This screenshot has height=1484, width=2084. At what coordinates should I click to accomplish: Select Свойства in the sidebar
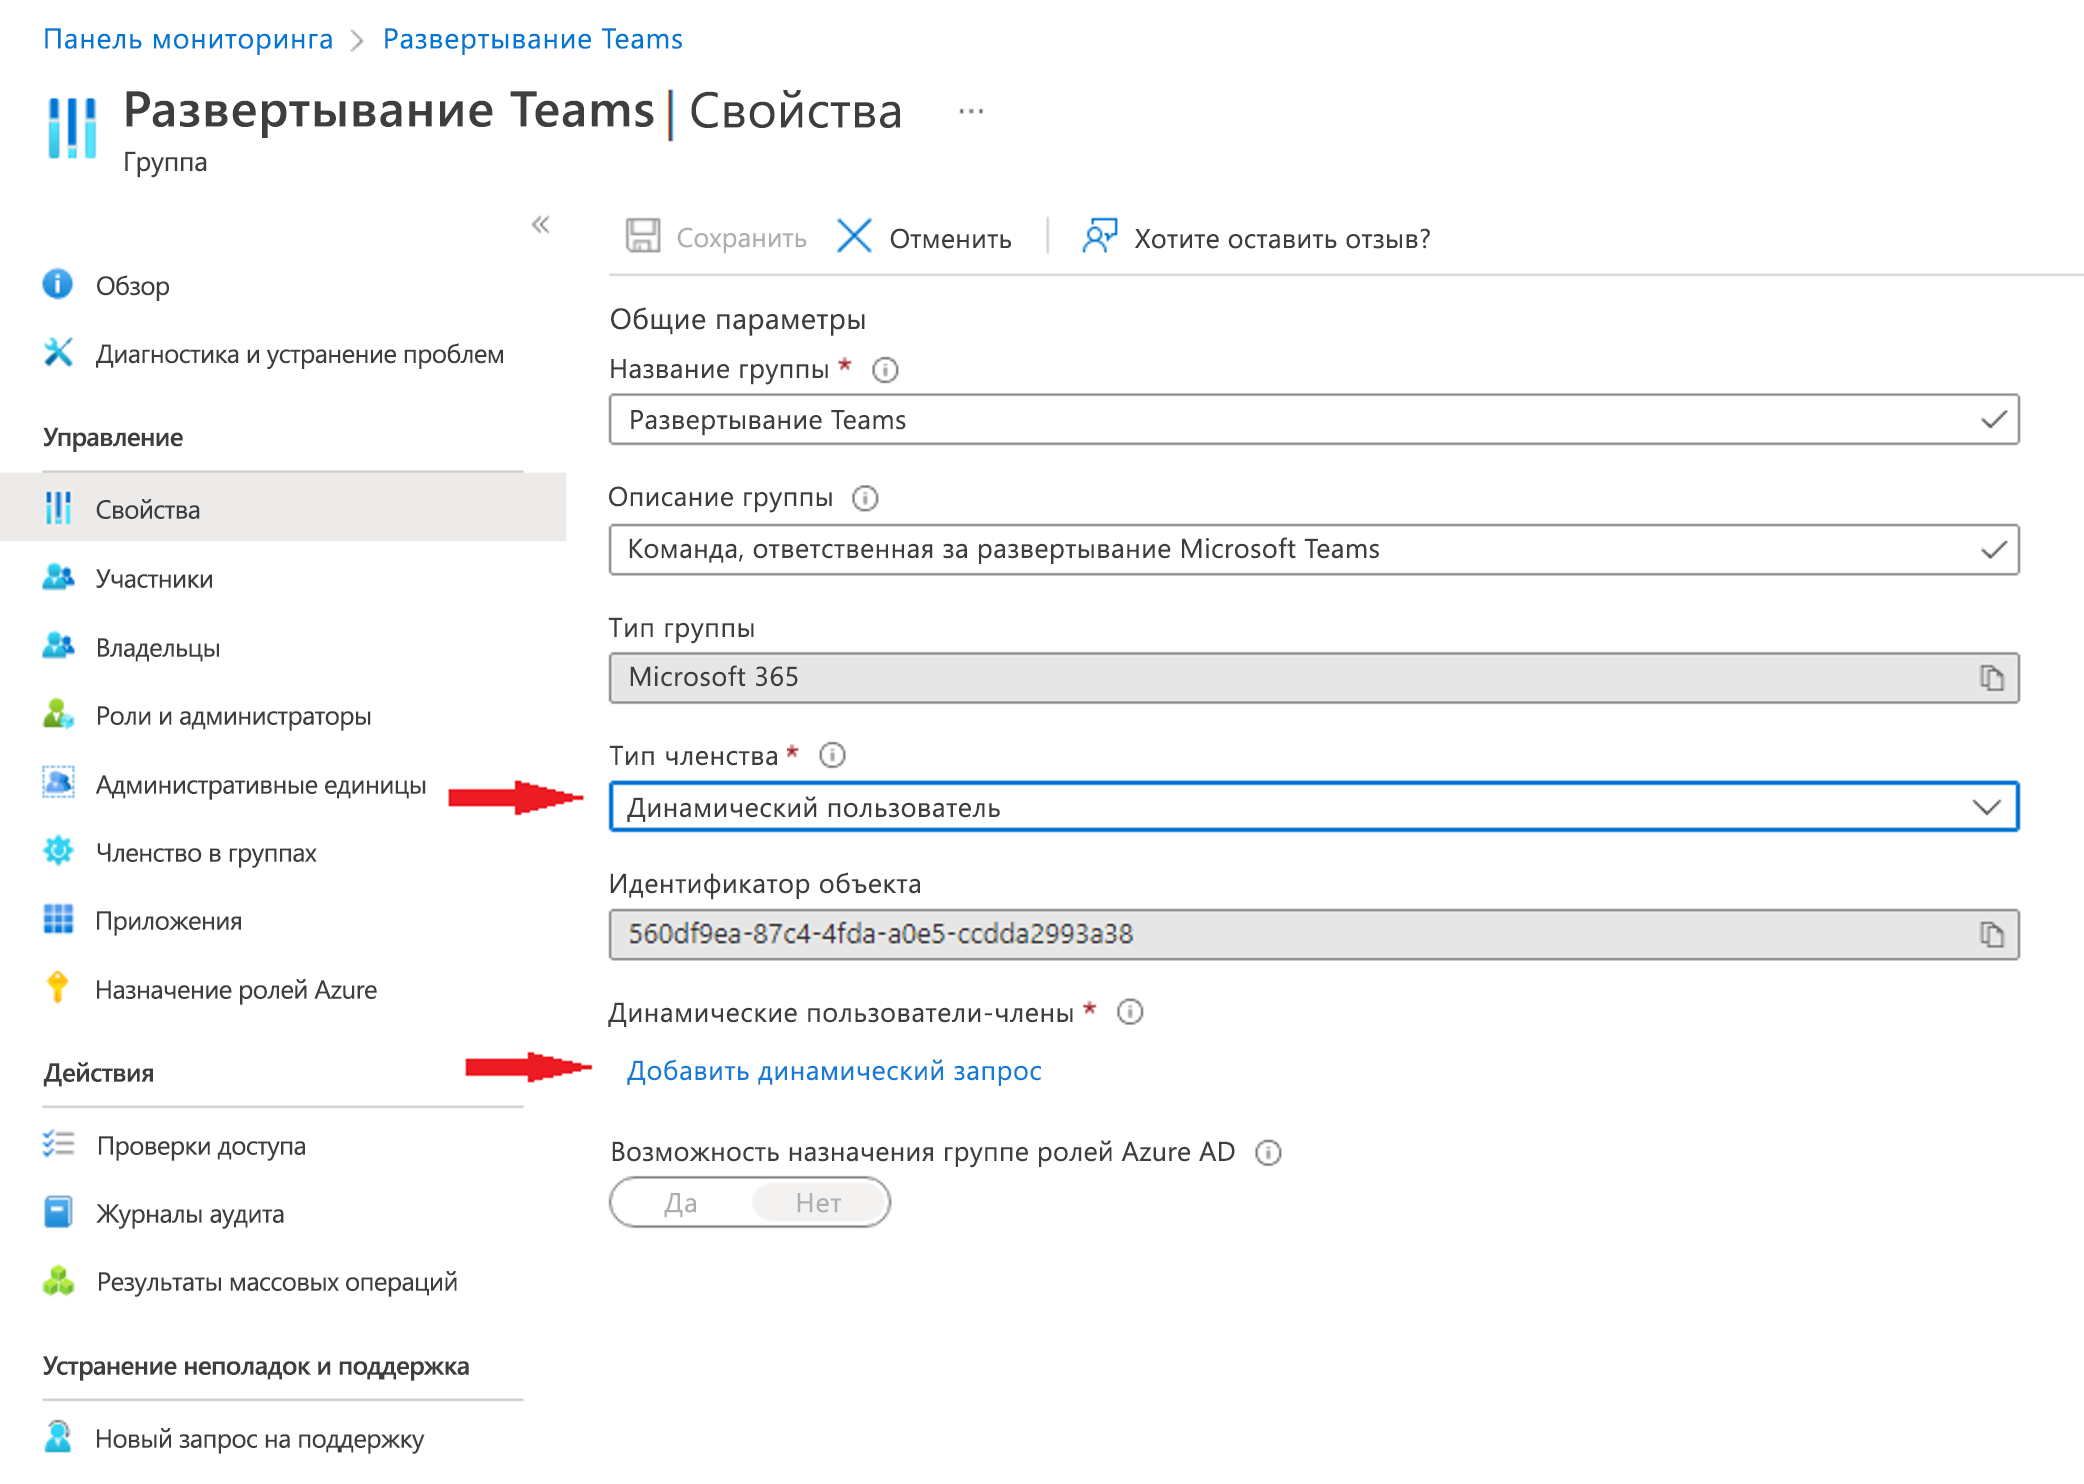pos(283,509)
